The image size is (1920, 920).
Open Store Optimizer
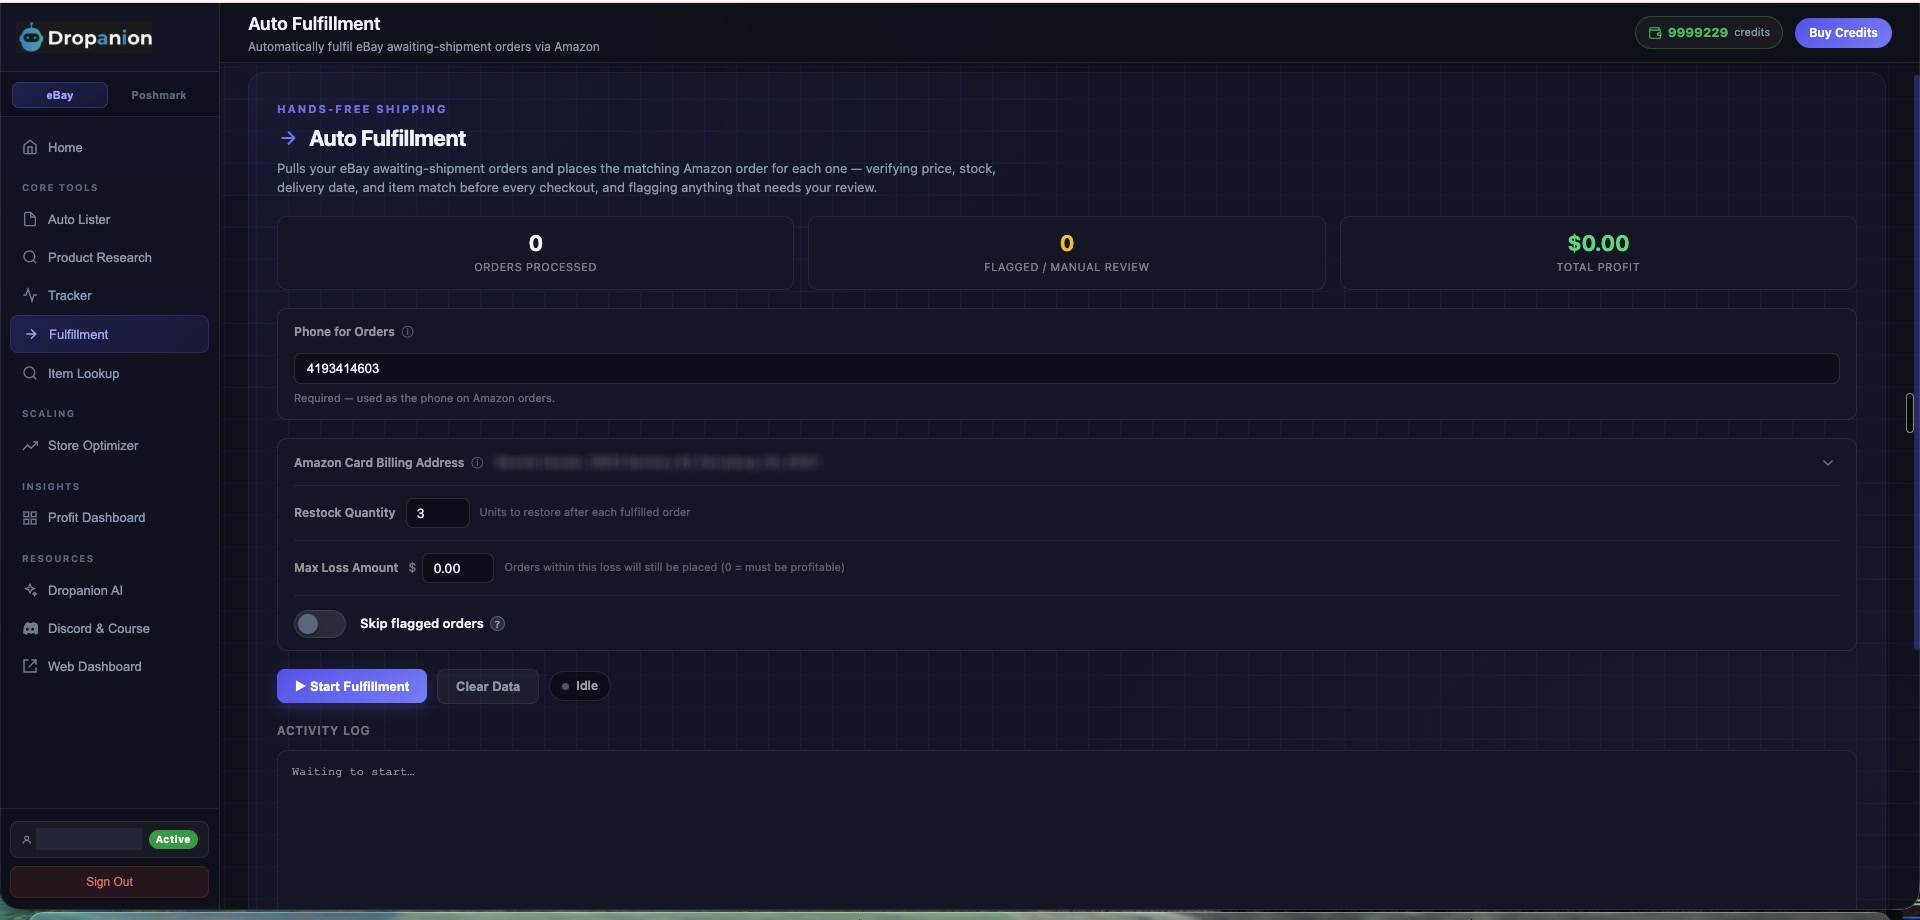tap(109, 445)
